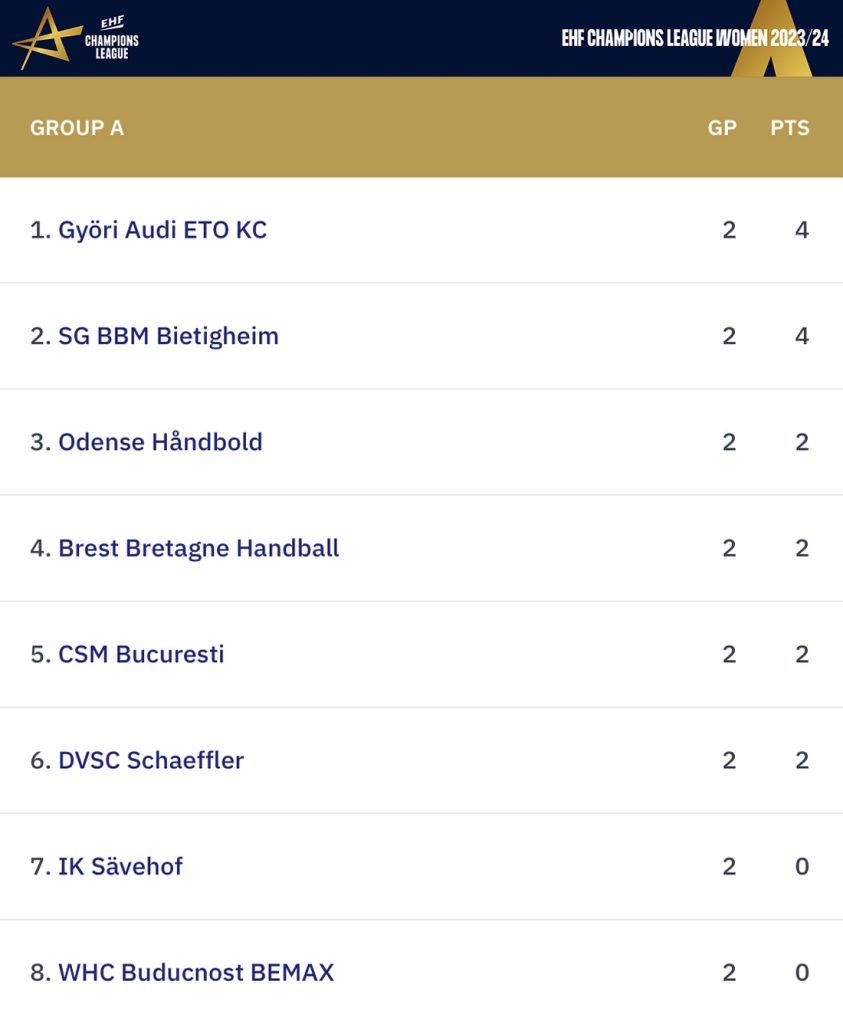Open Brest Bretagne Handball team page

[x=199, y=549]
